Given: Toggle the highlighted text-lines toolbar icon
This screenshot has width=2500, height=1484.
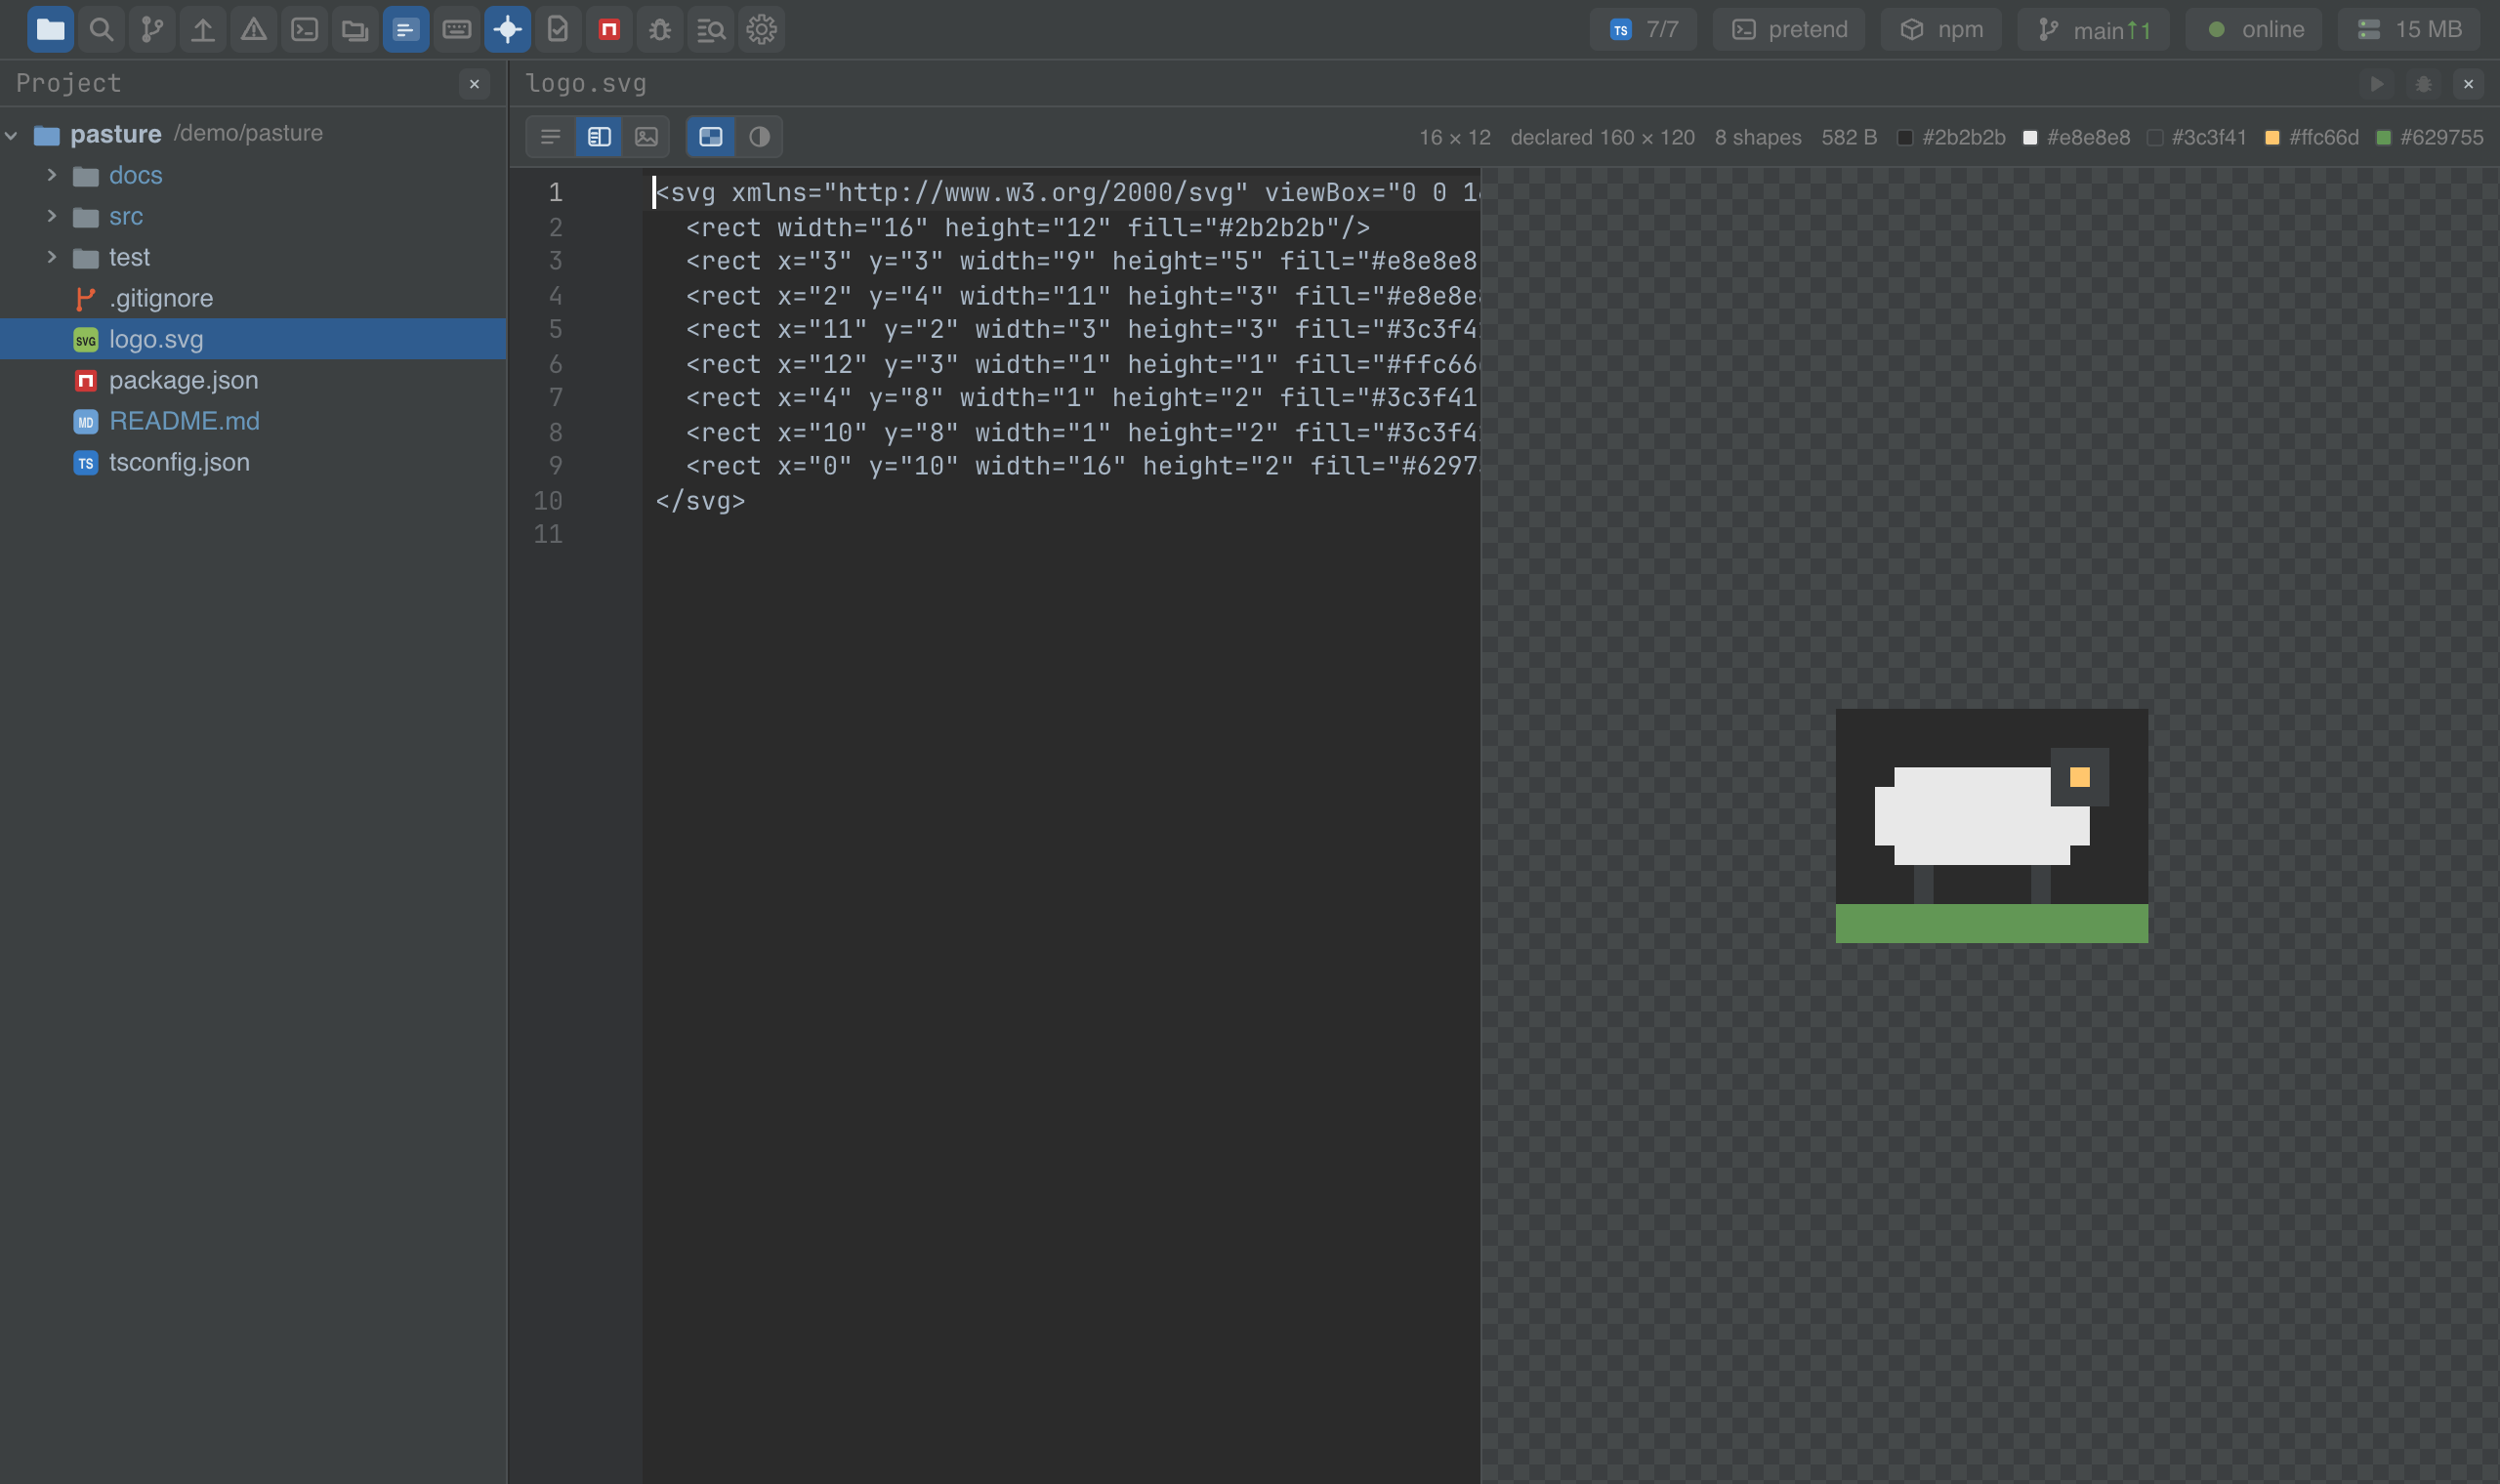Looking at the screenshot, I should tap(406, 29).
